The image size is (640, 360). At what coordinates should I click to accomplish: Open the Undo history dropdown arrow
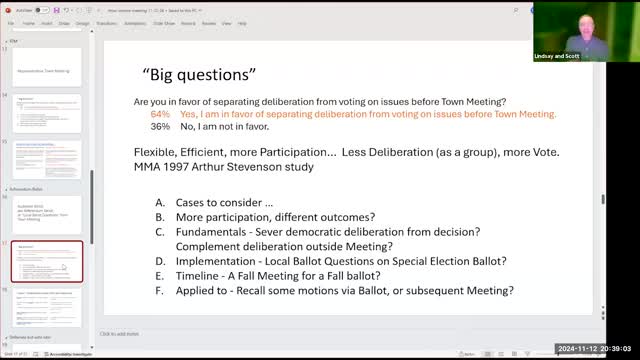pyautogui.click(x=72, y=10)
